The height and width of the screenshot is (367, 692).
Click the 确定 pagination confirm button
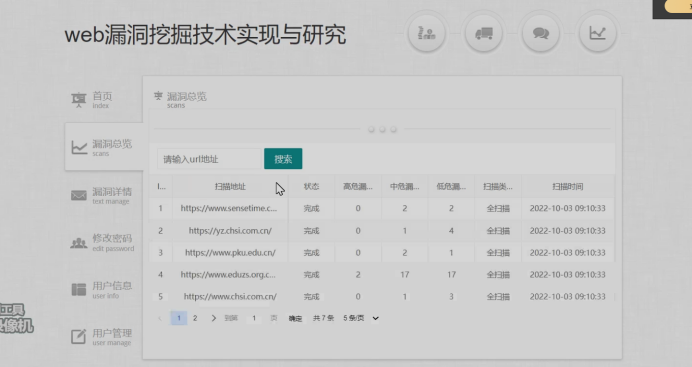point(295,318)
